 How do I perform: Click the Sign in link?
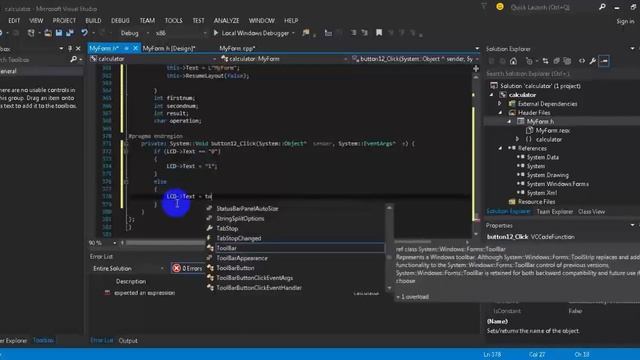click(x=625, y=21)
